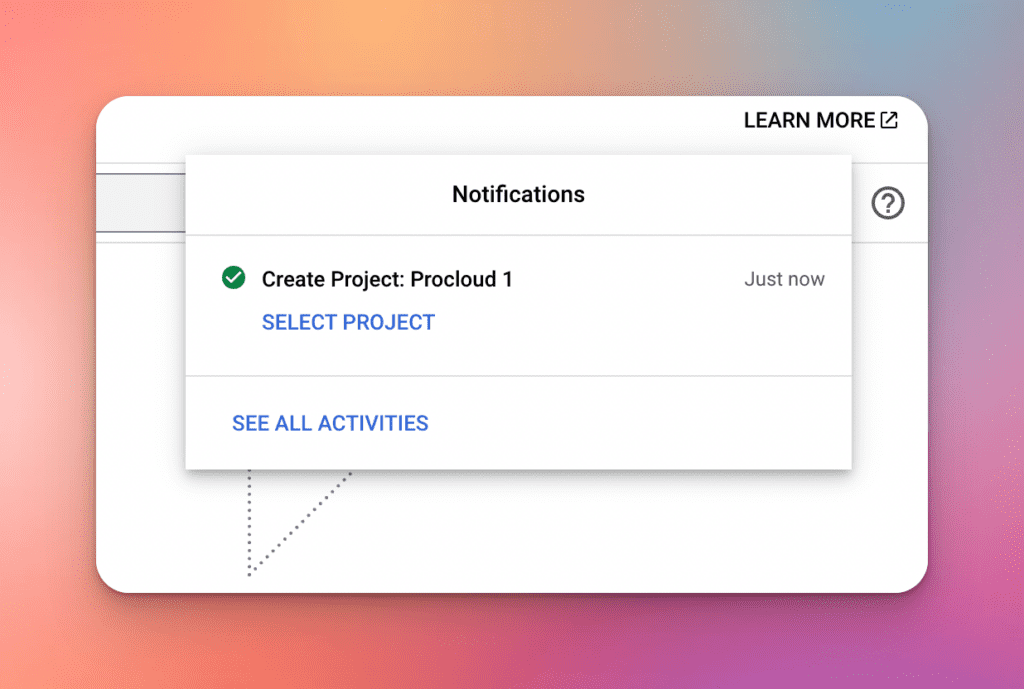Screen dimensions: 1024x689
Task: Select the Create Project: Procloud 1 notification
Action: pyautogui.click(x=387, y=280)
